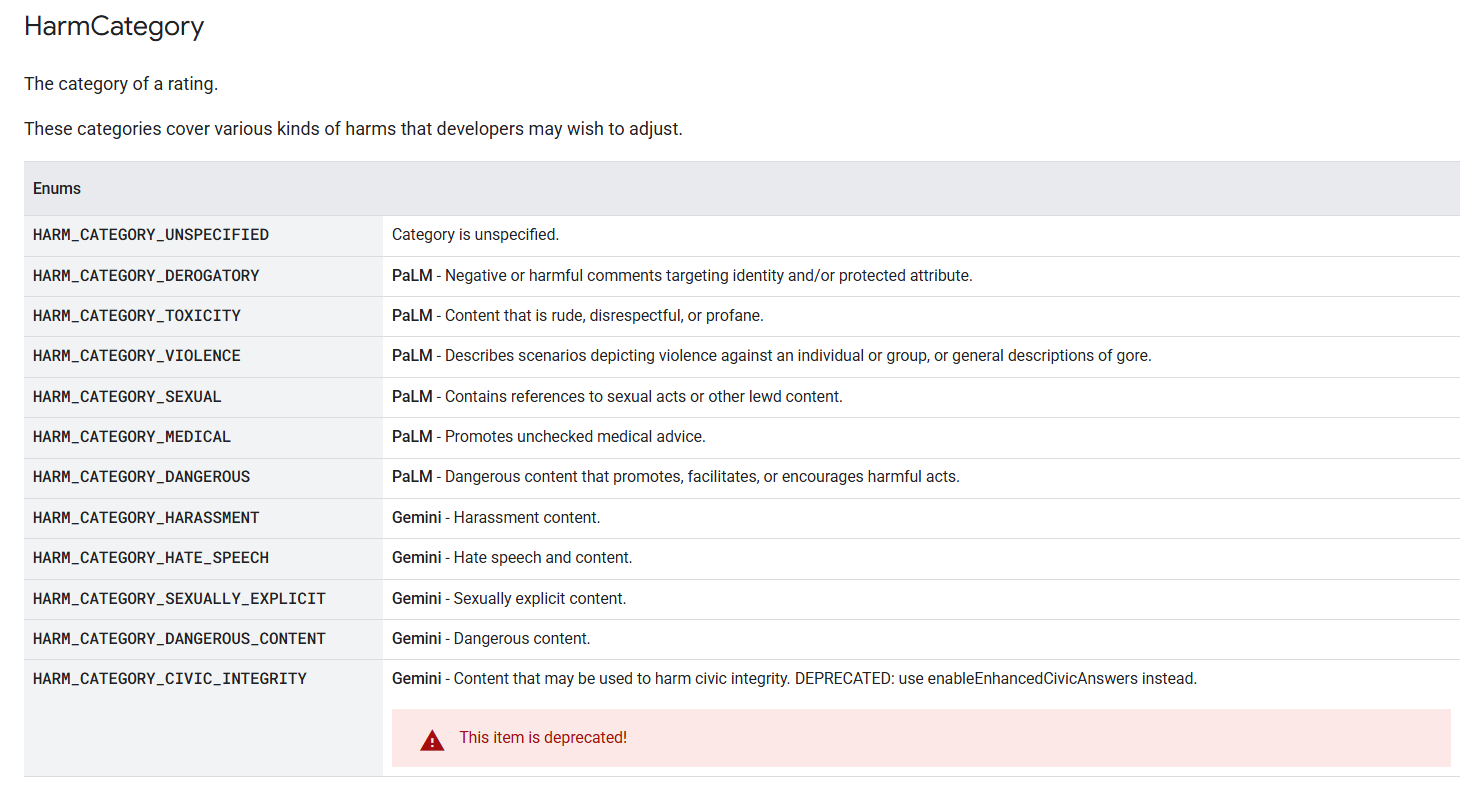Click the "Hate speech and content" description
The image size is (1480, 786).
coord(543,558)
